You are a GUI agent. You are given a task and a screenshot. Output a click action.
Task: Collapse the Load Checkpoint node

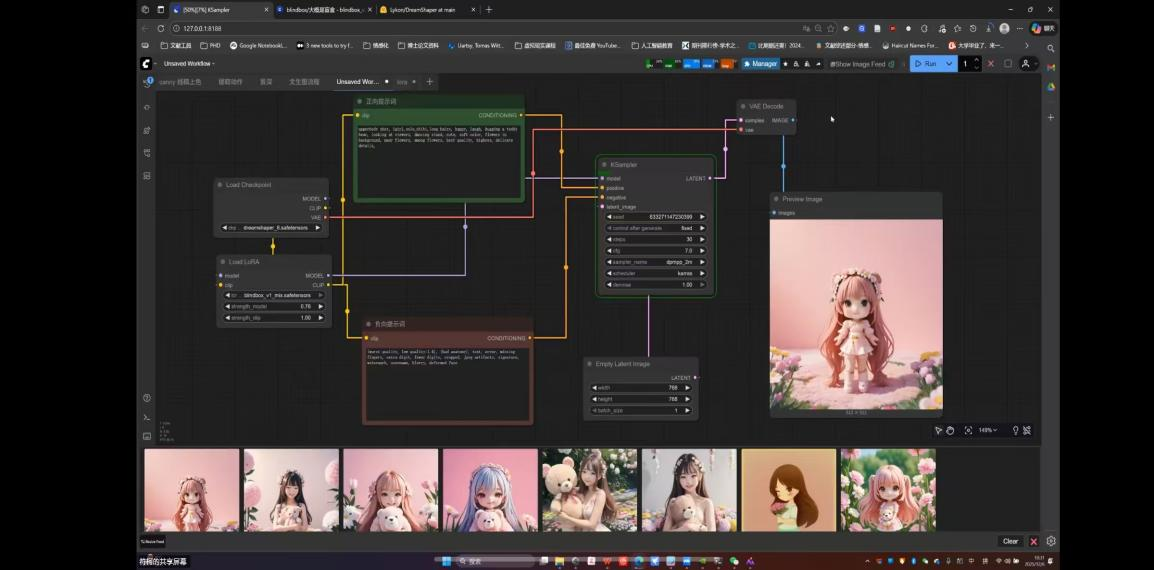pyautogui.click(x=220, y=185)
